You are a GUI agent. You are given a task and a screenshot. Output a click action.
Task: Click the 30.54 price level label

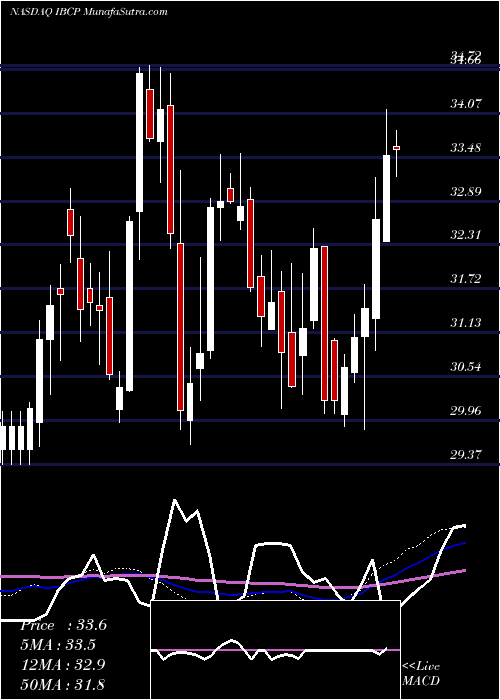(x=466, y=367)
